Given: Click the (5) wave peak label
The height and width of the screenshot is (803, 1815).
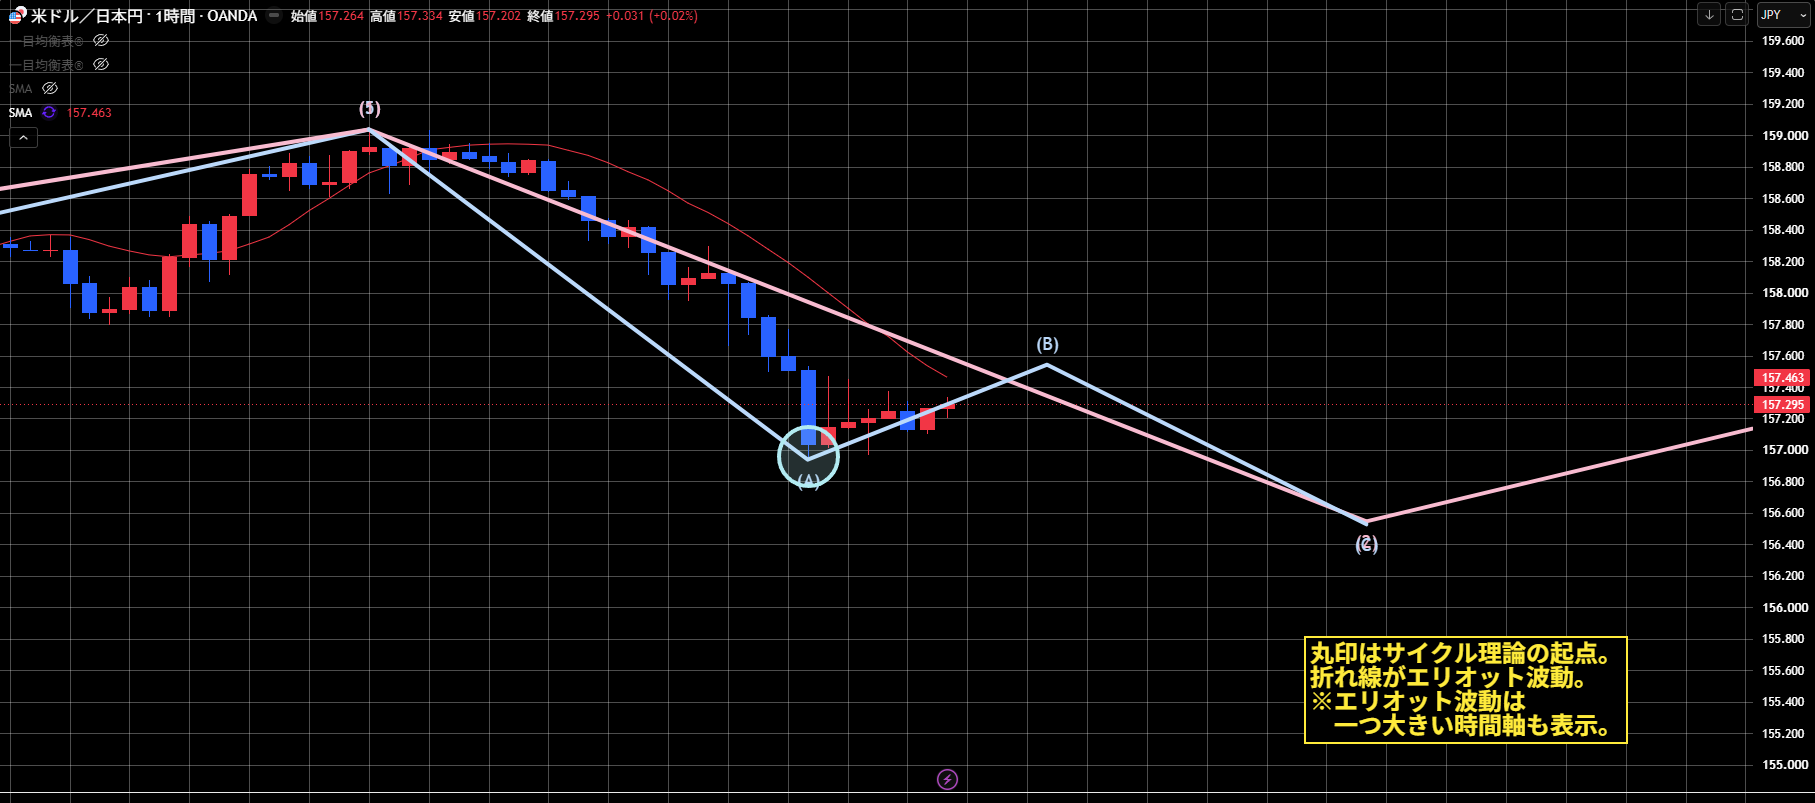Looking at the screenshot, I should [370, 108].
